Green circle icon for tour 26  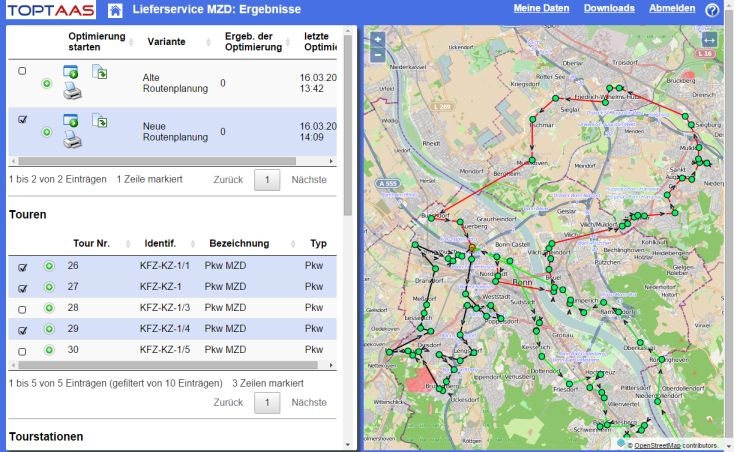49,266
